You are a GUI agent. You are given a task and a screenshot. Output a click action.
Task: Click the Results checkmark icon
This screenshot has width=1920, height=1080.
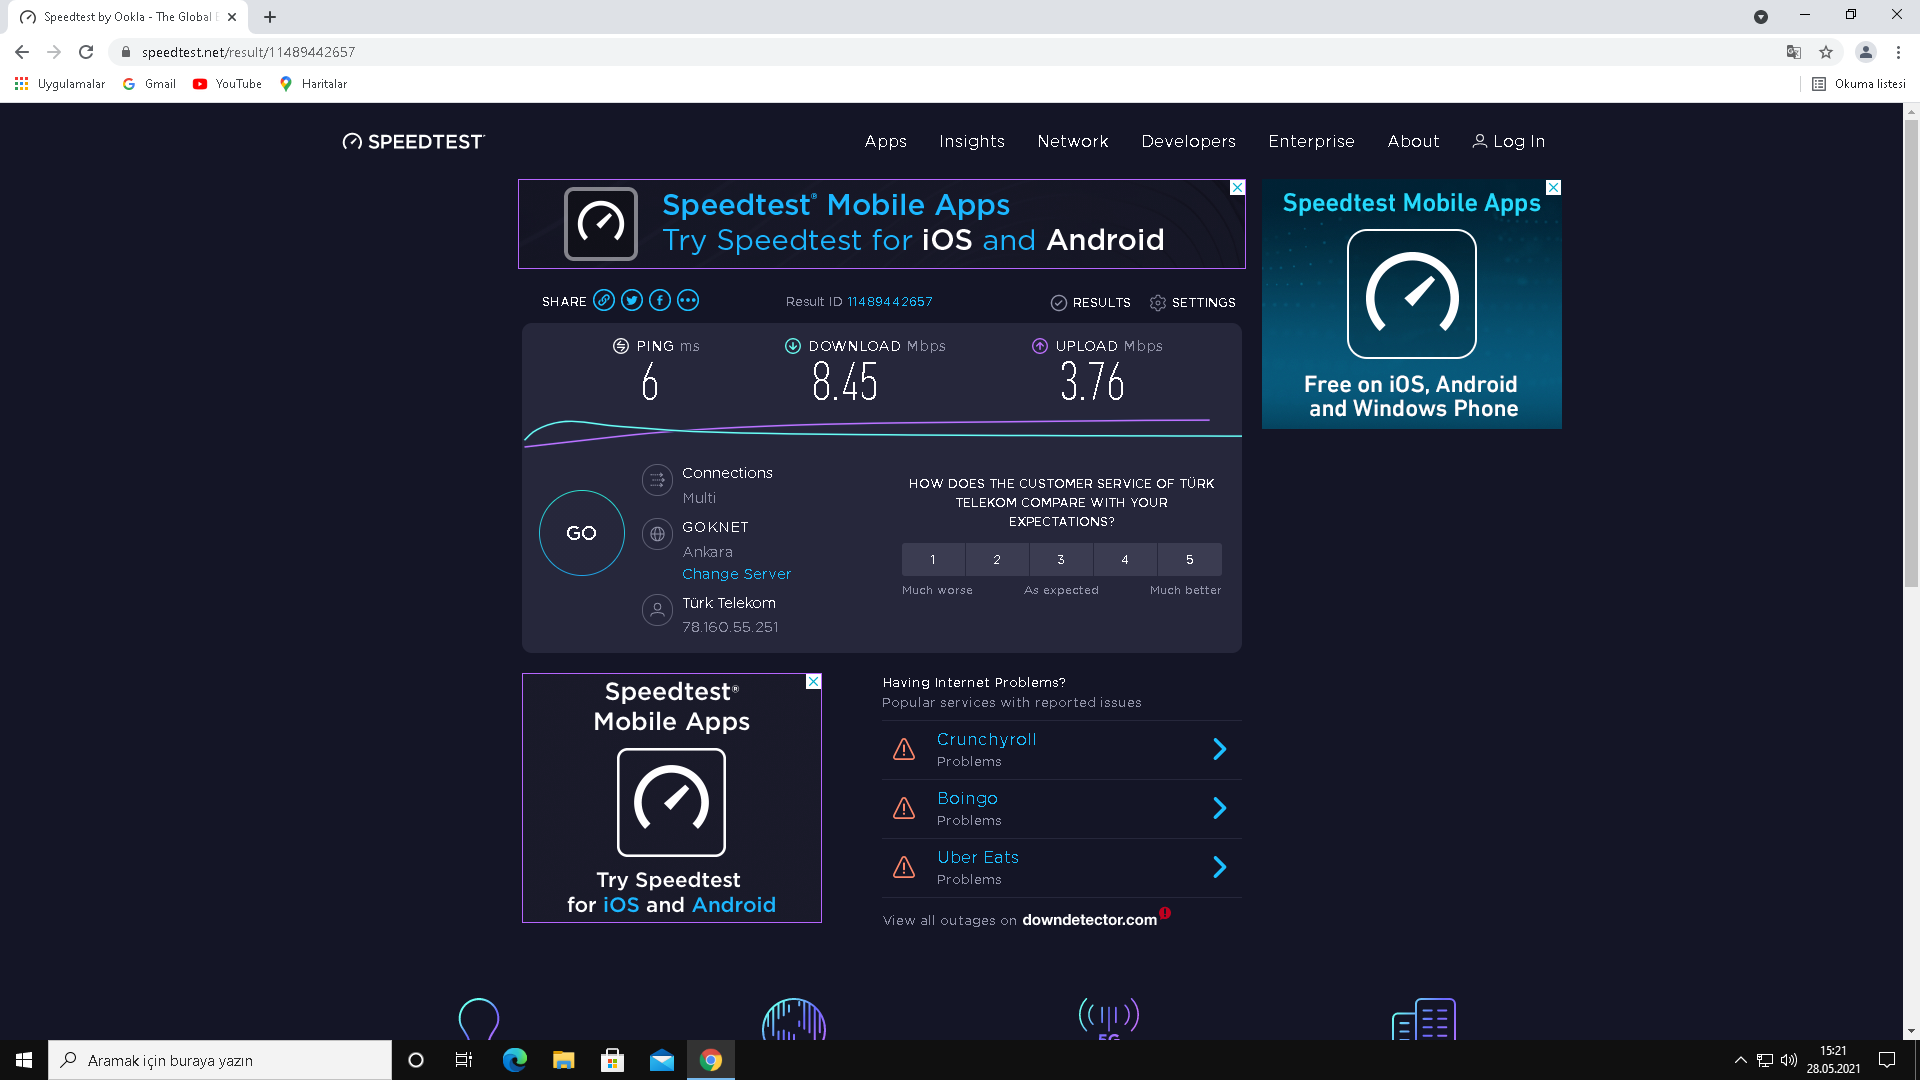coord(1058,302)
